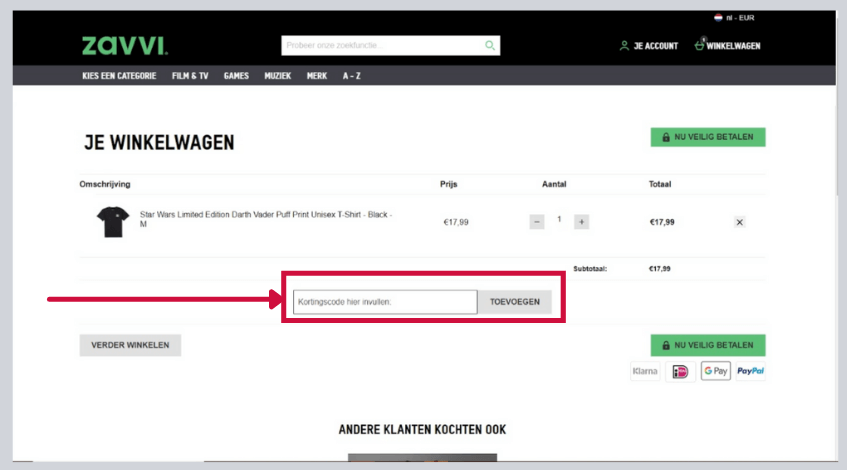Click the JE WINKELWAGEN heading
This screenshot has height=470, width=847.
point(159,143)
